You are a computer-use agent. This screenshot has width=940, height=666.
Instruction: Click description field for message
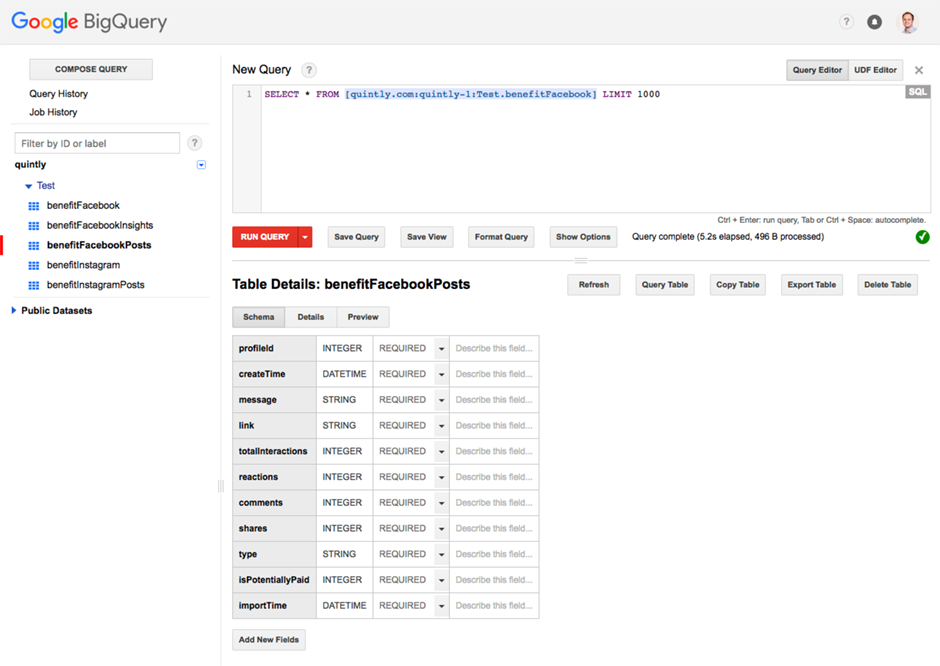pos(494,400)
